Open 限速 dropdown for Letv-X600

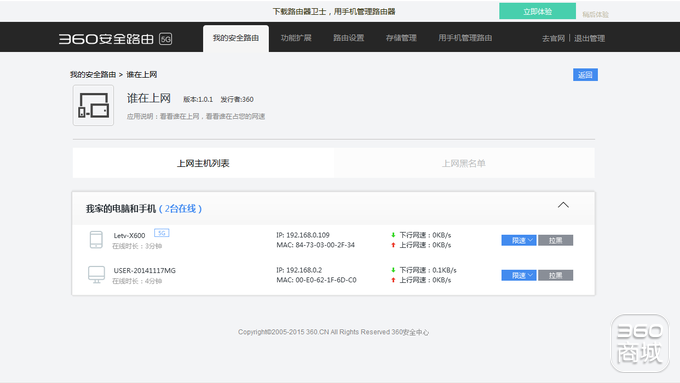(519, 240)
